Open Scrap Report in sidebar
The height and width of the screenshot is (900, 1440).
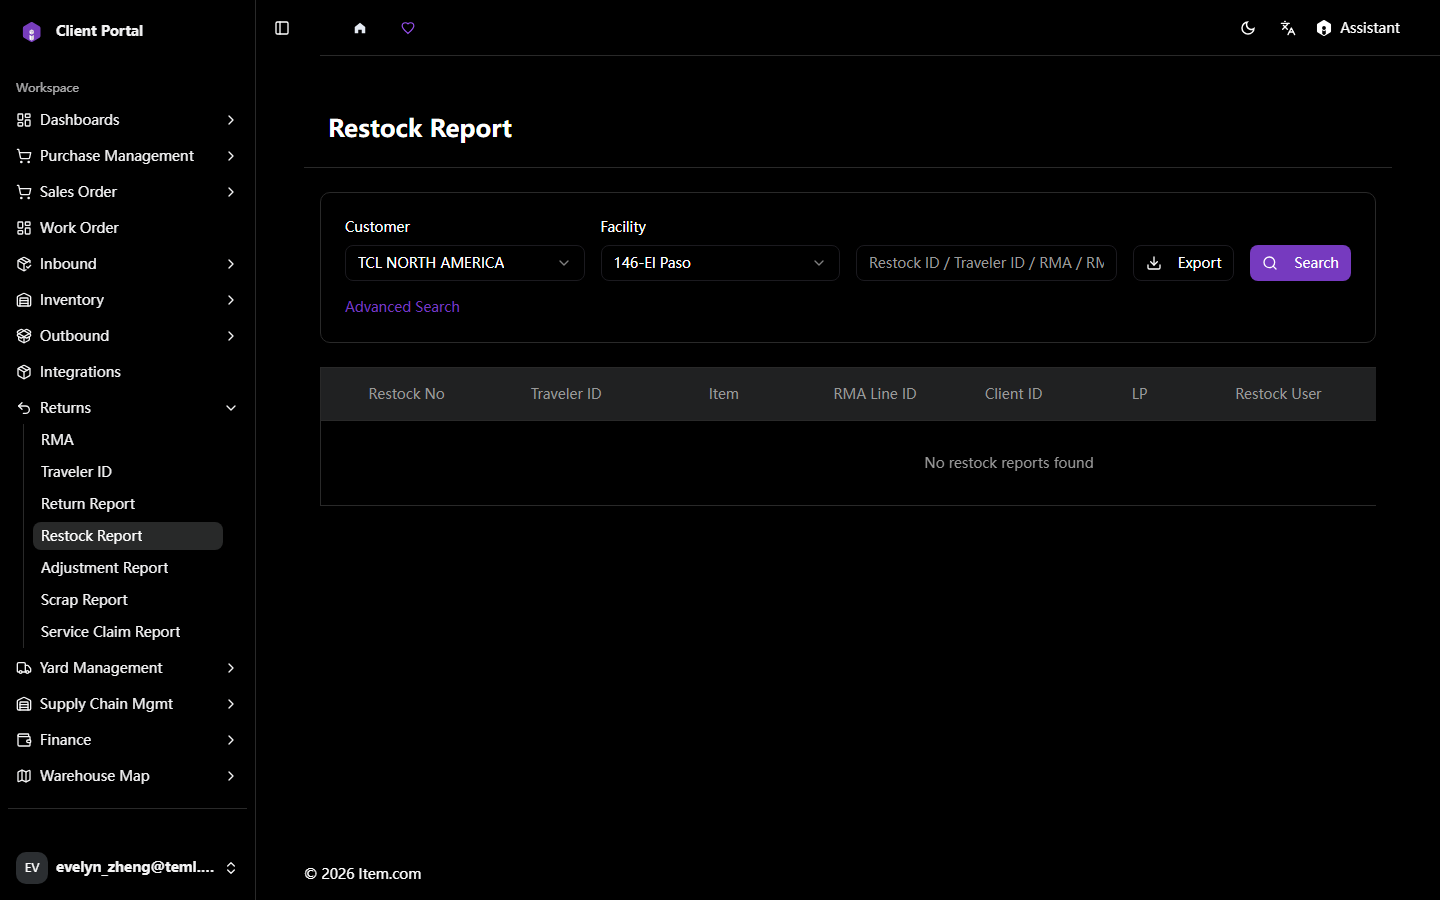(128, 600)
